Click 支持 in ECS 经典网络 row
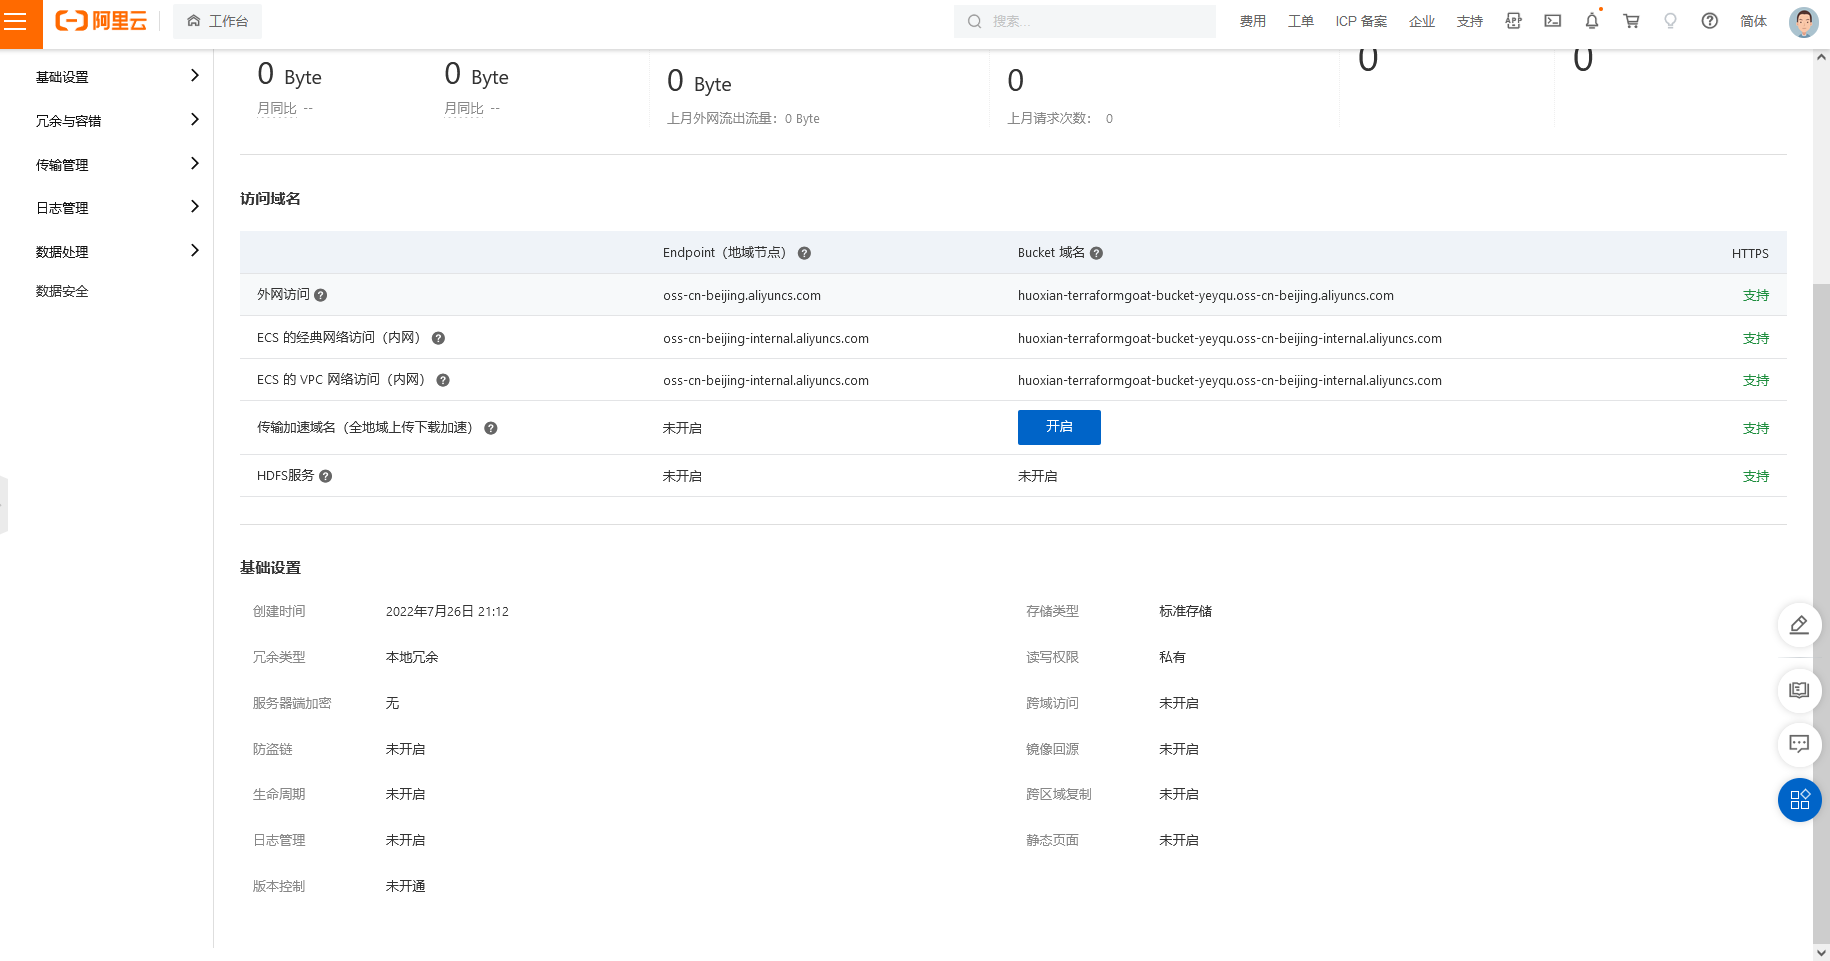Image resolution: width=1830 pixels, height=961 pixels. (1756, 339)
